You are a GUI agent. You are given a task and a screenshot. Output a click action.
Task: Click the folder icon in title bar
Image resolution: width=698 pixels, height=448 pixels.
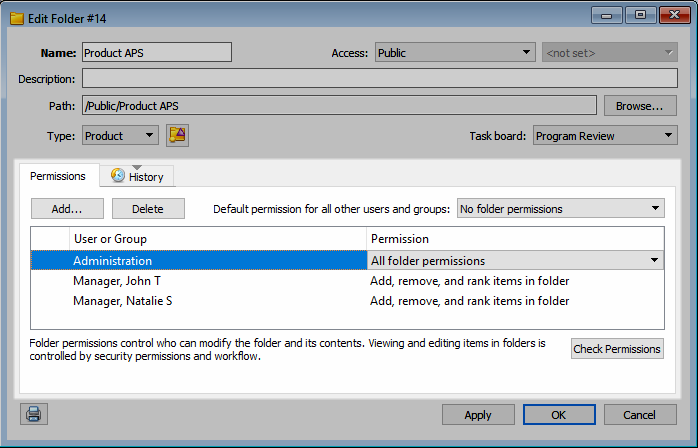(17, 16)
